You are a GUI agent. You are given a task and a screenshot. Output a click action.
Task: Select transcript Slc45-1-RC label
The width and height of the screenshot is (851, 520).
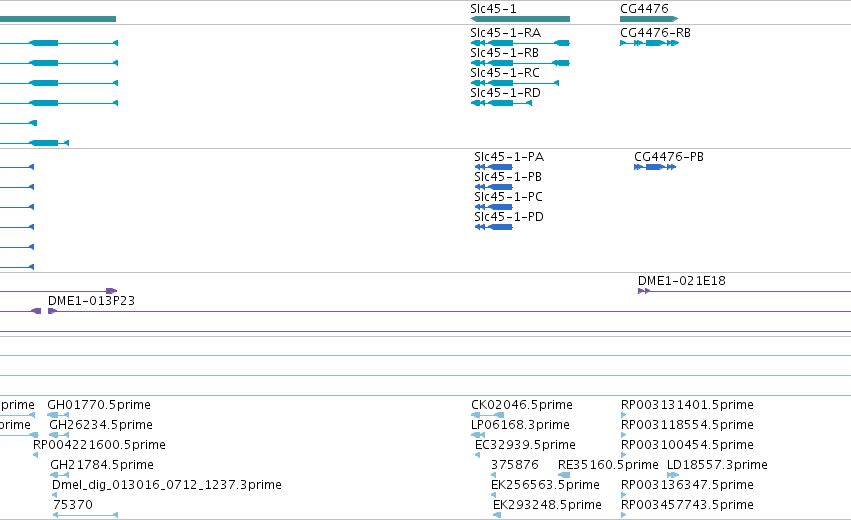pyautogui.click(x=505, y=73)
